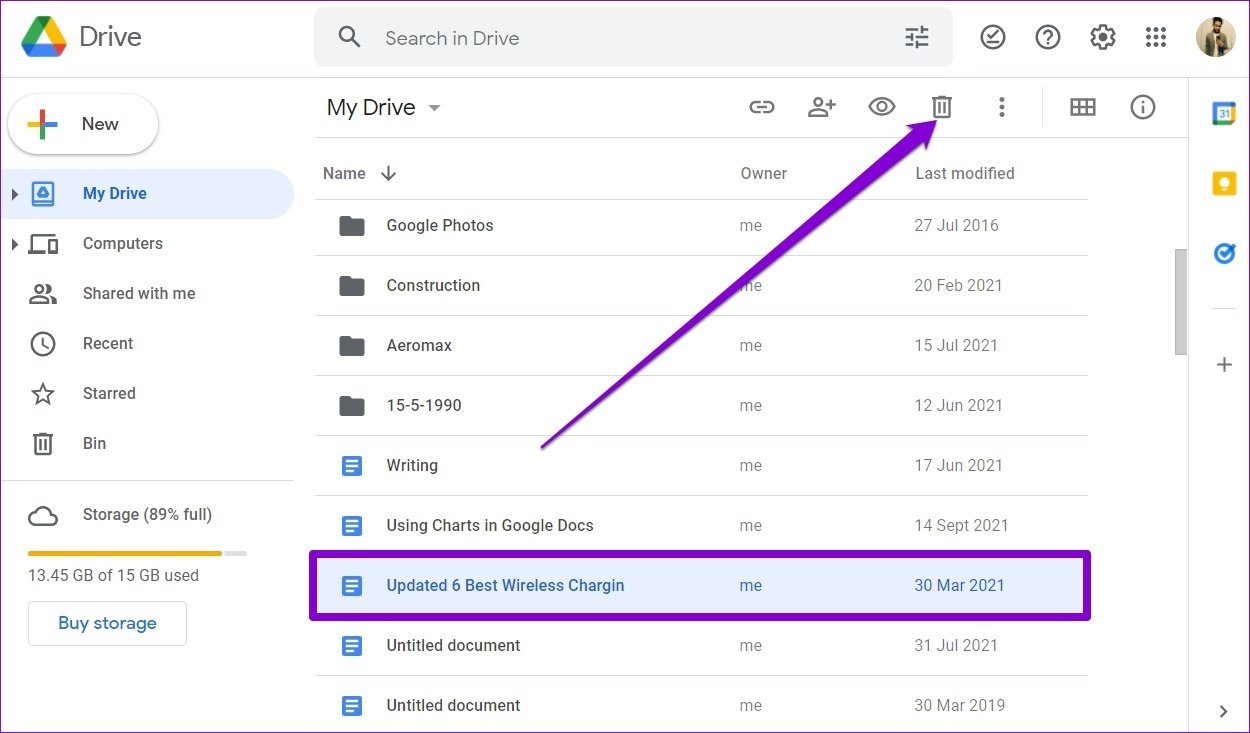Screen dimensions: 1250x733
Task: Open the Tasks icon in the side panel
Action: point(1224,253)
